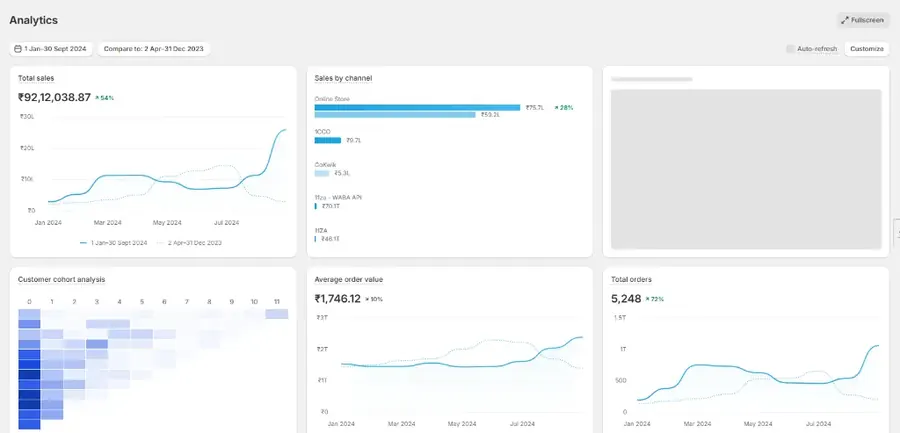The image size is (900, 433).
Task: Enable the Auto-refresh checkbox
Action: click(x=790, y=49)
